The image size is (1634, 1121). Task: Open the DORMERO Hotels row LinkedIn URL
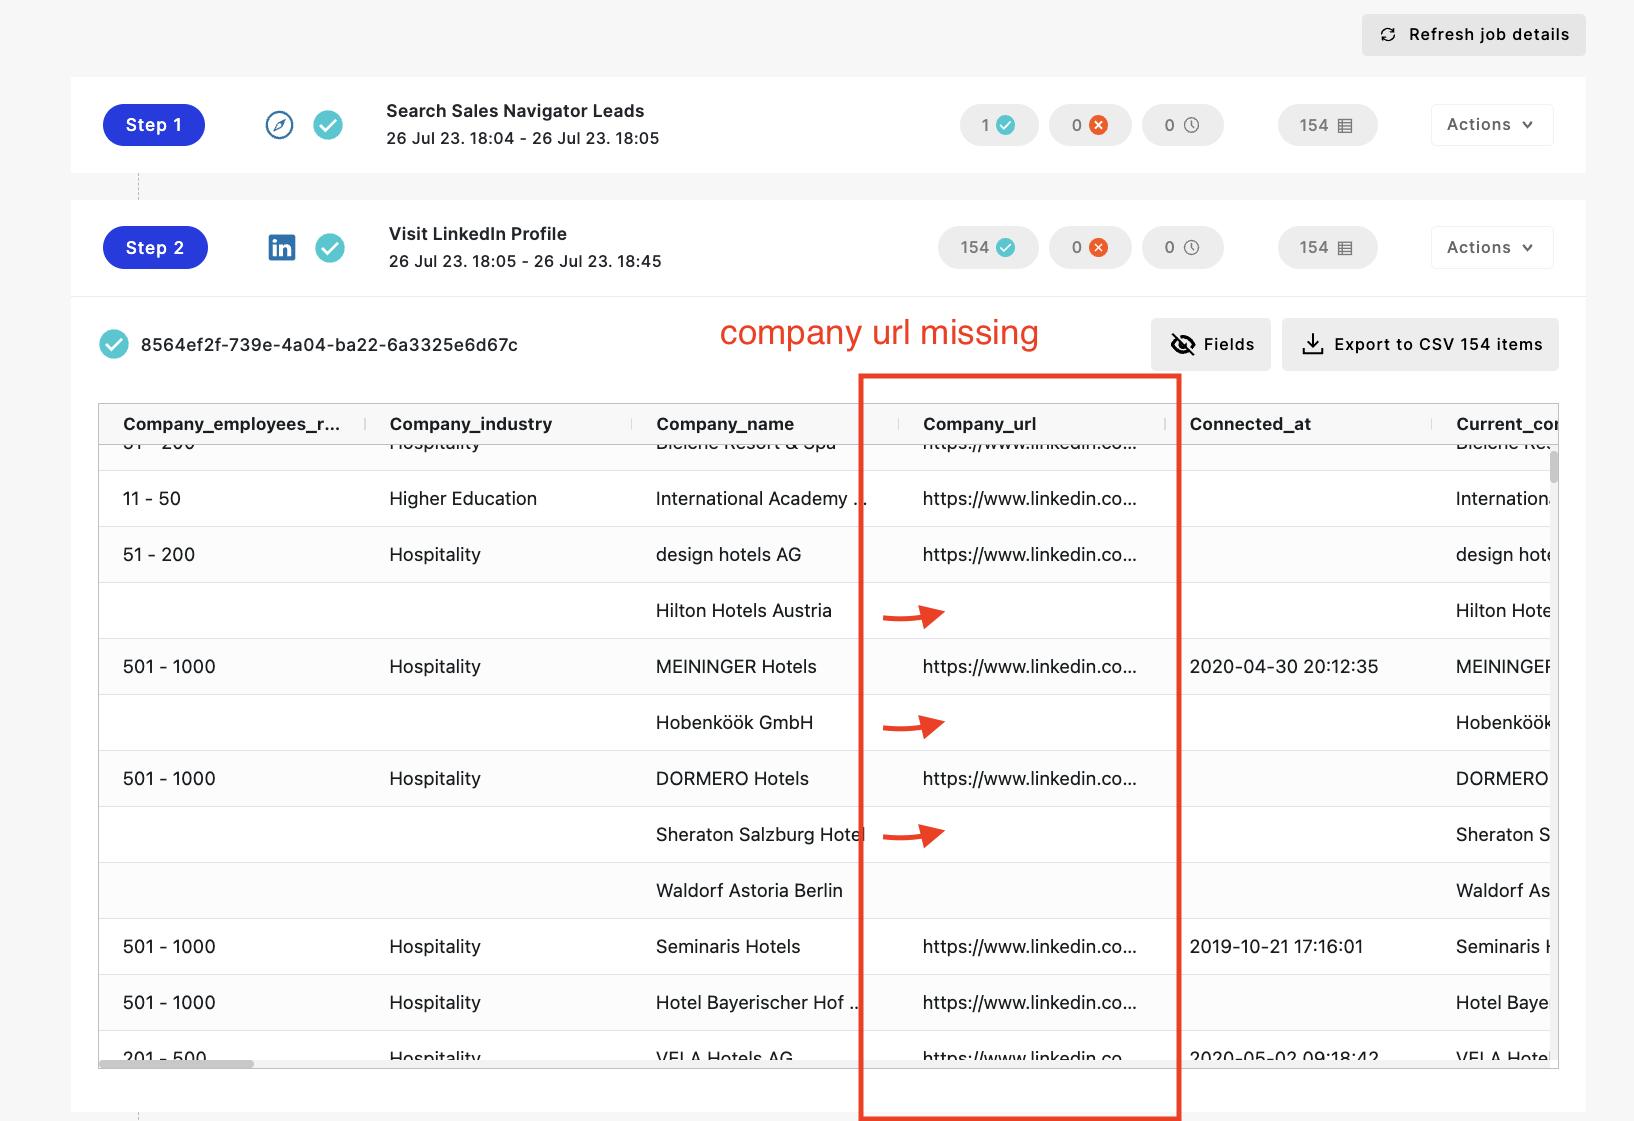tap(1029, 779)
